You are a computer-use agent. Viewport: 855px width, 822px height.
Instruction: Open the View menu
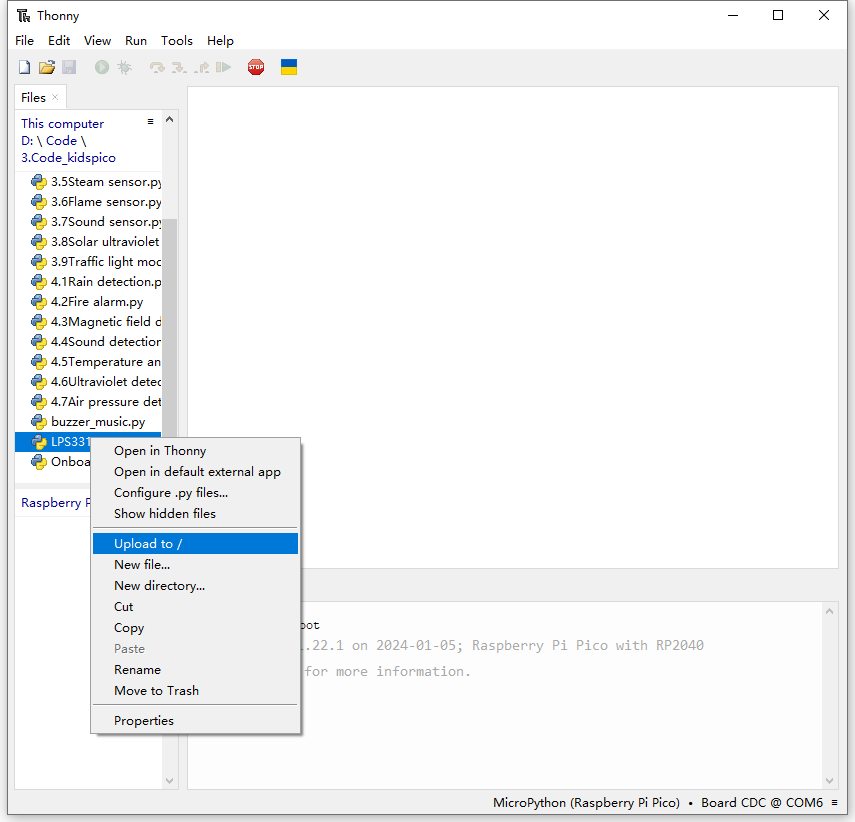click(x=98, y=41)
